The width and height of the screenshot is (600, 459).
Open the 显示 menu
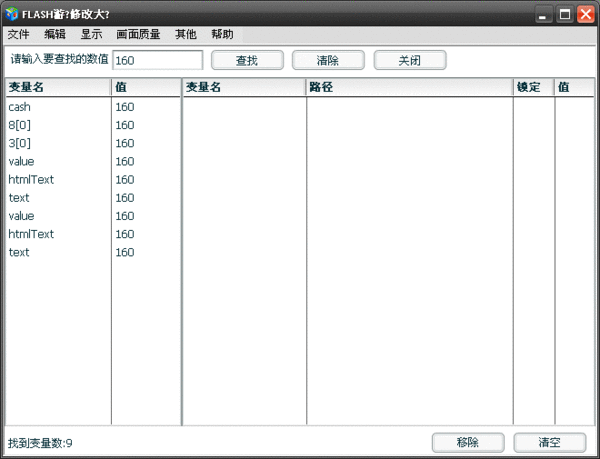tap(91, 34)
